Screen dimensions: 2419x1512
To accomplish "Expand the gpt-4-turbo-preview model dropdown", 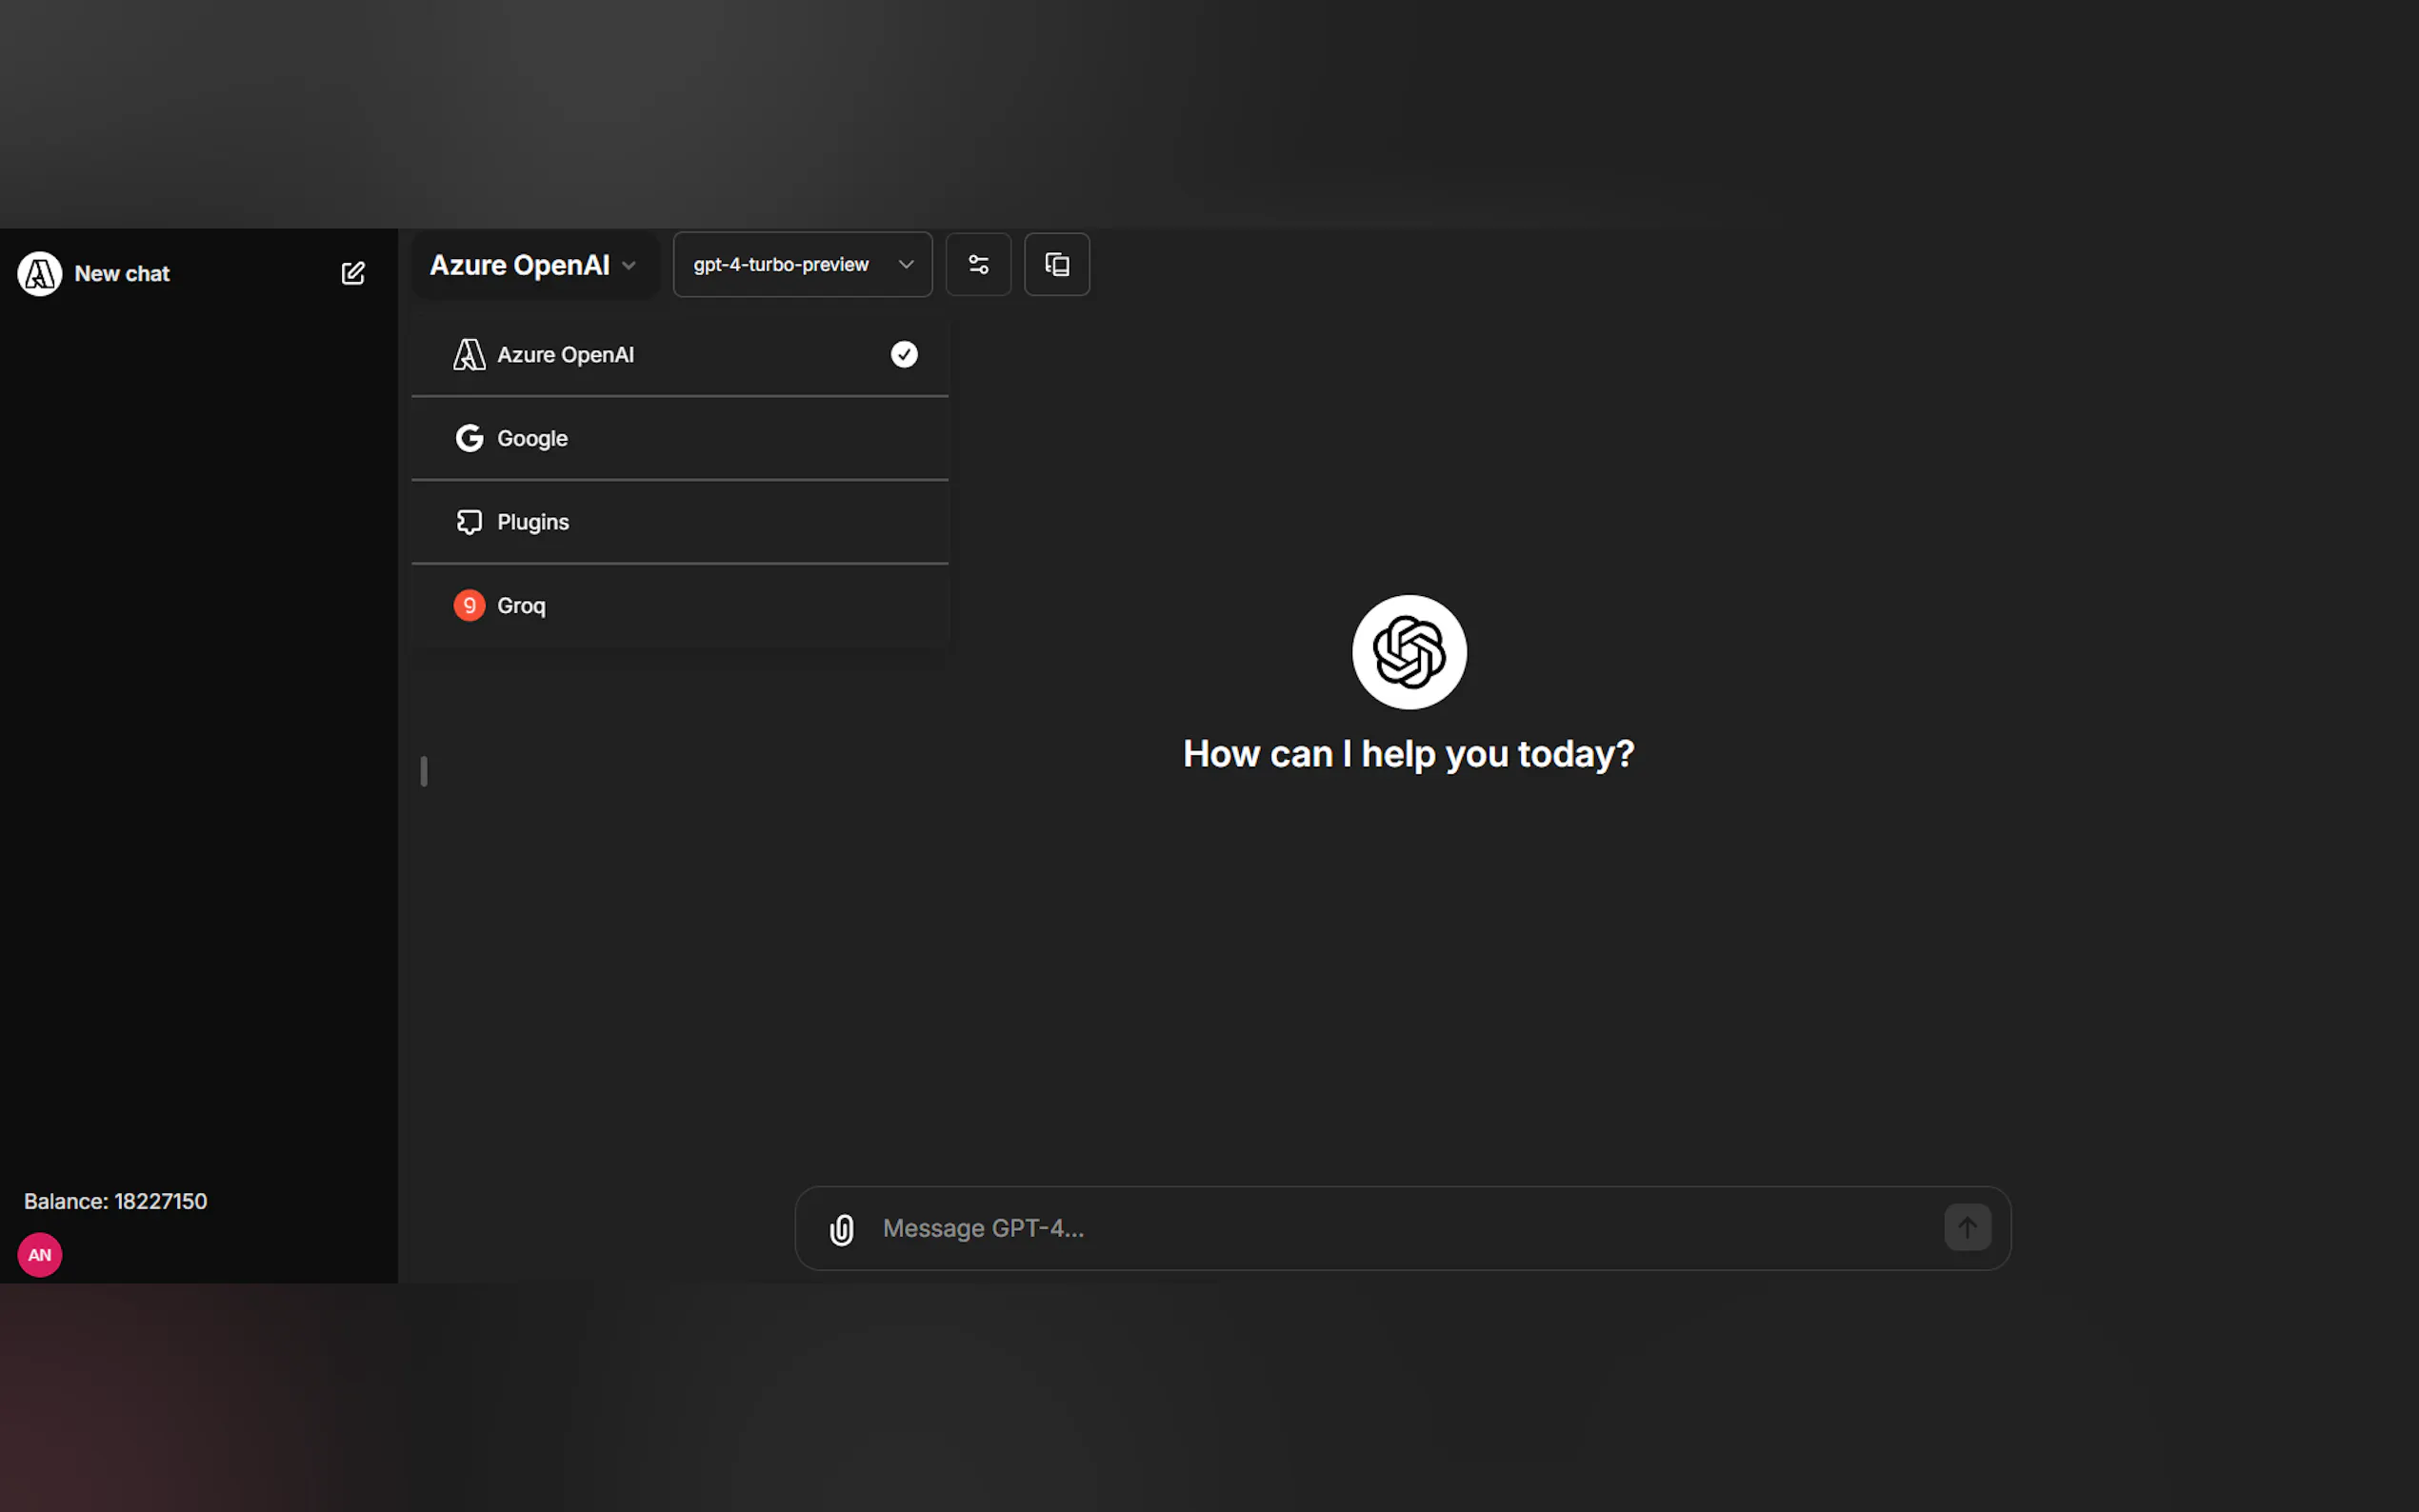I will point(802,264).
